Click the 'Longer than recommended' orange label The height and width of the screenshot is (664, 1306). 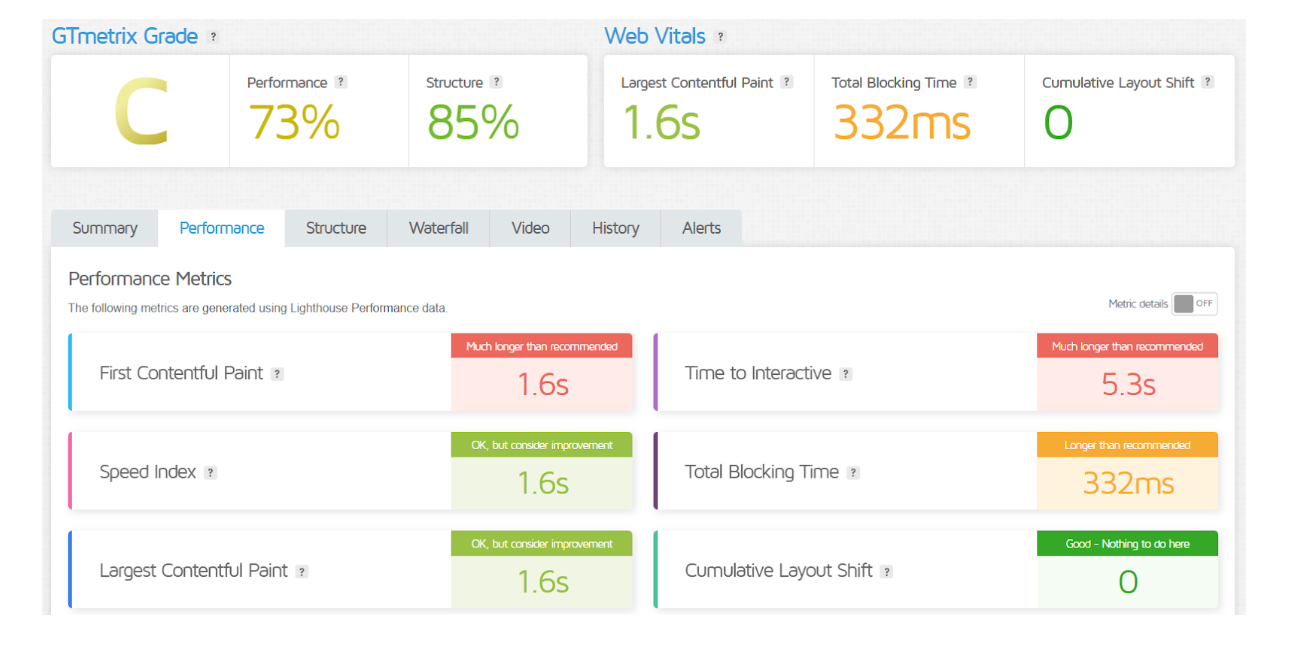click(1128, 445)
